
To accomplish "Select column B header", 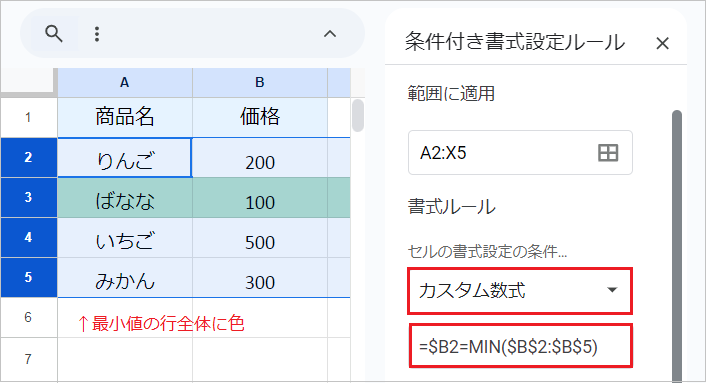I will click(260, 83).
